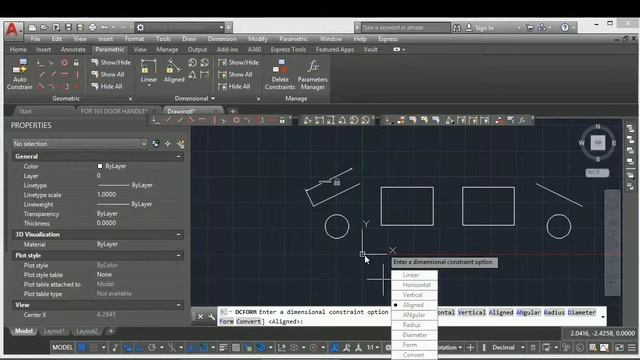The image size is (640, 360).
Task: Click the Material ByLayer property value
Action: click(x=107, y=244)
